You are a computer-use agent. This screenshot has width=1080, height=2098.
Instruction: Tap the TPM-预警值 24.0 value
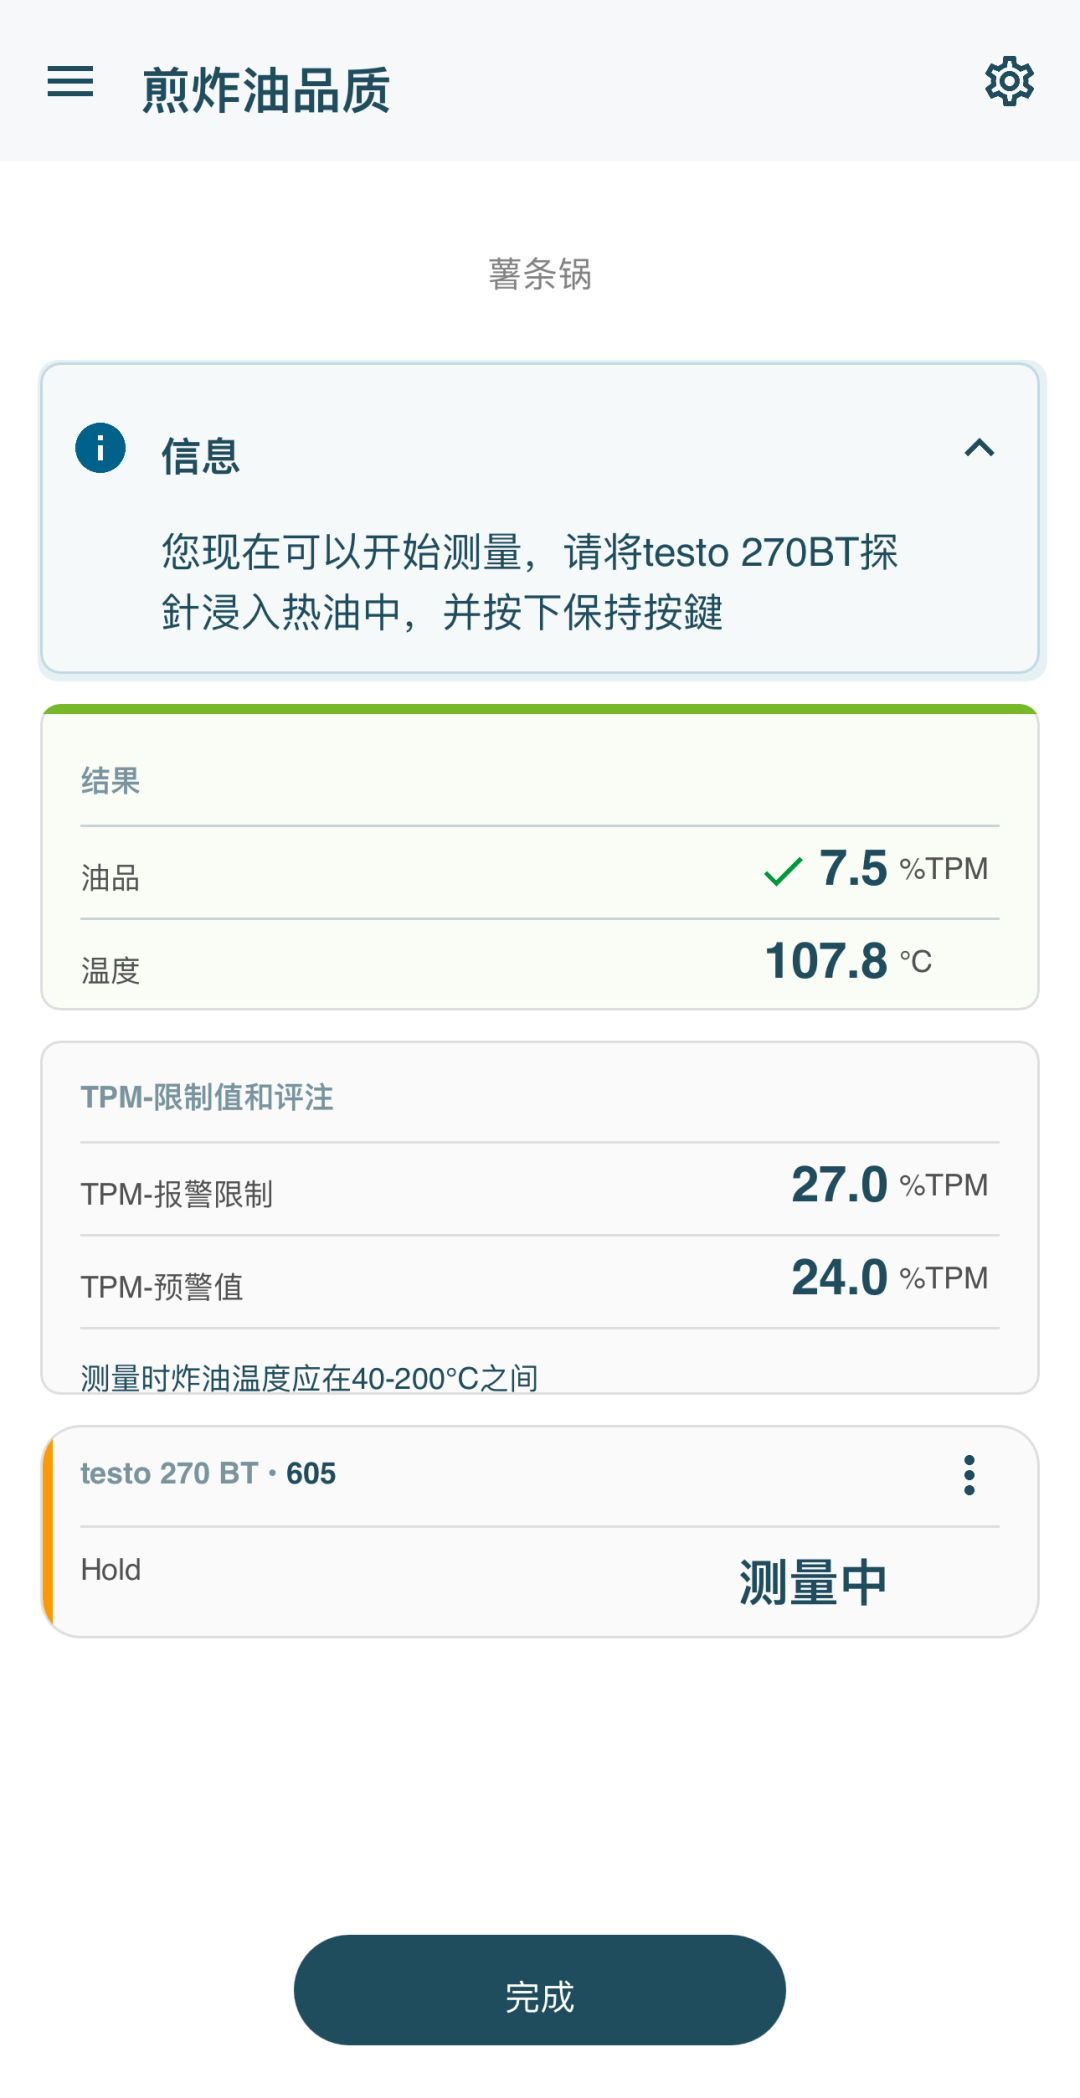[839, 1278]
